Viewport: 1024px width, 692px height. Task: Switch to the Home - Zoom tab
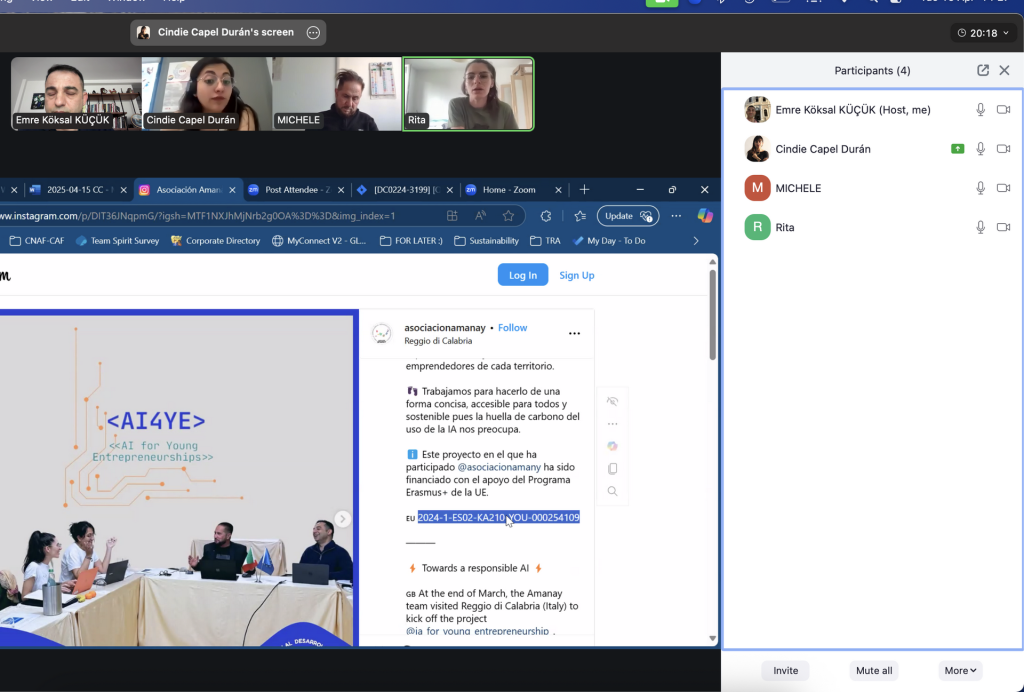pyautogui.click(x=514, y=190)
